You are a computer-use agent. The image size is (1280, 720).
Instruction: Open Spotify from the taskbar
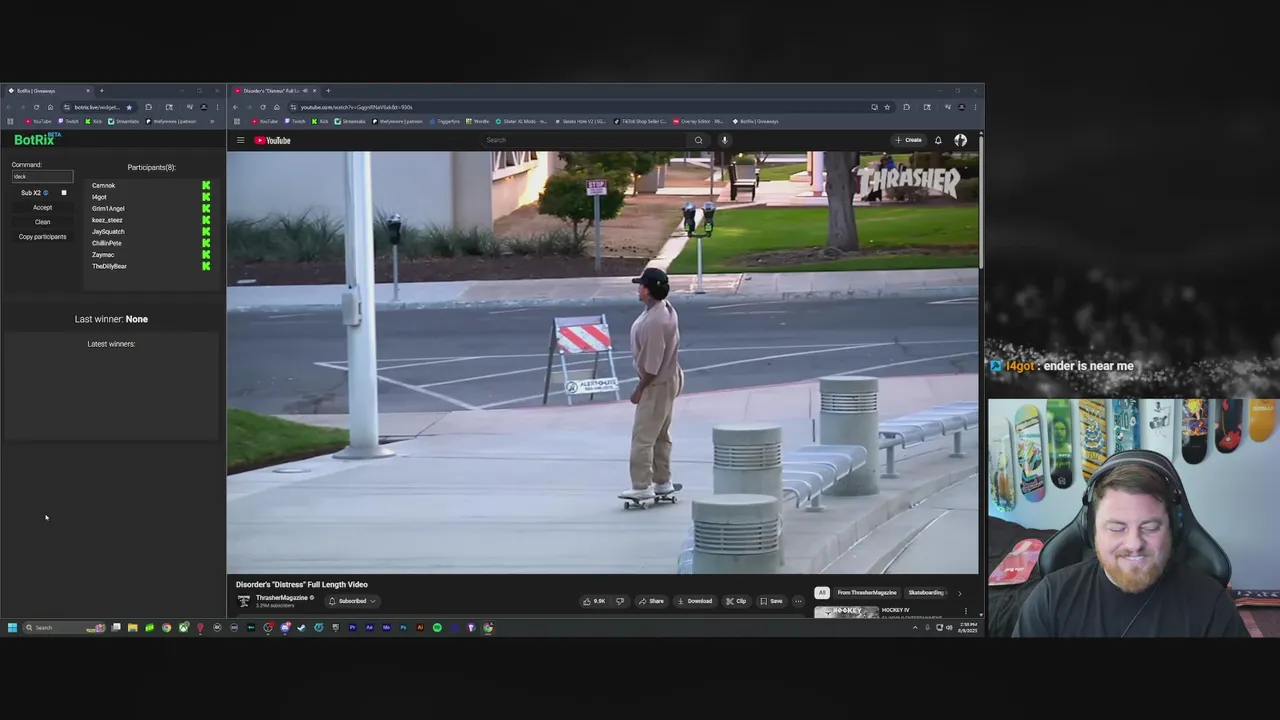point(437,627)
